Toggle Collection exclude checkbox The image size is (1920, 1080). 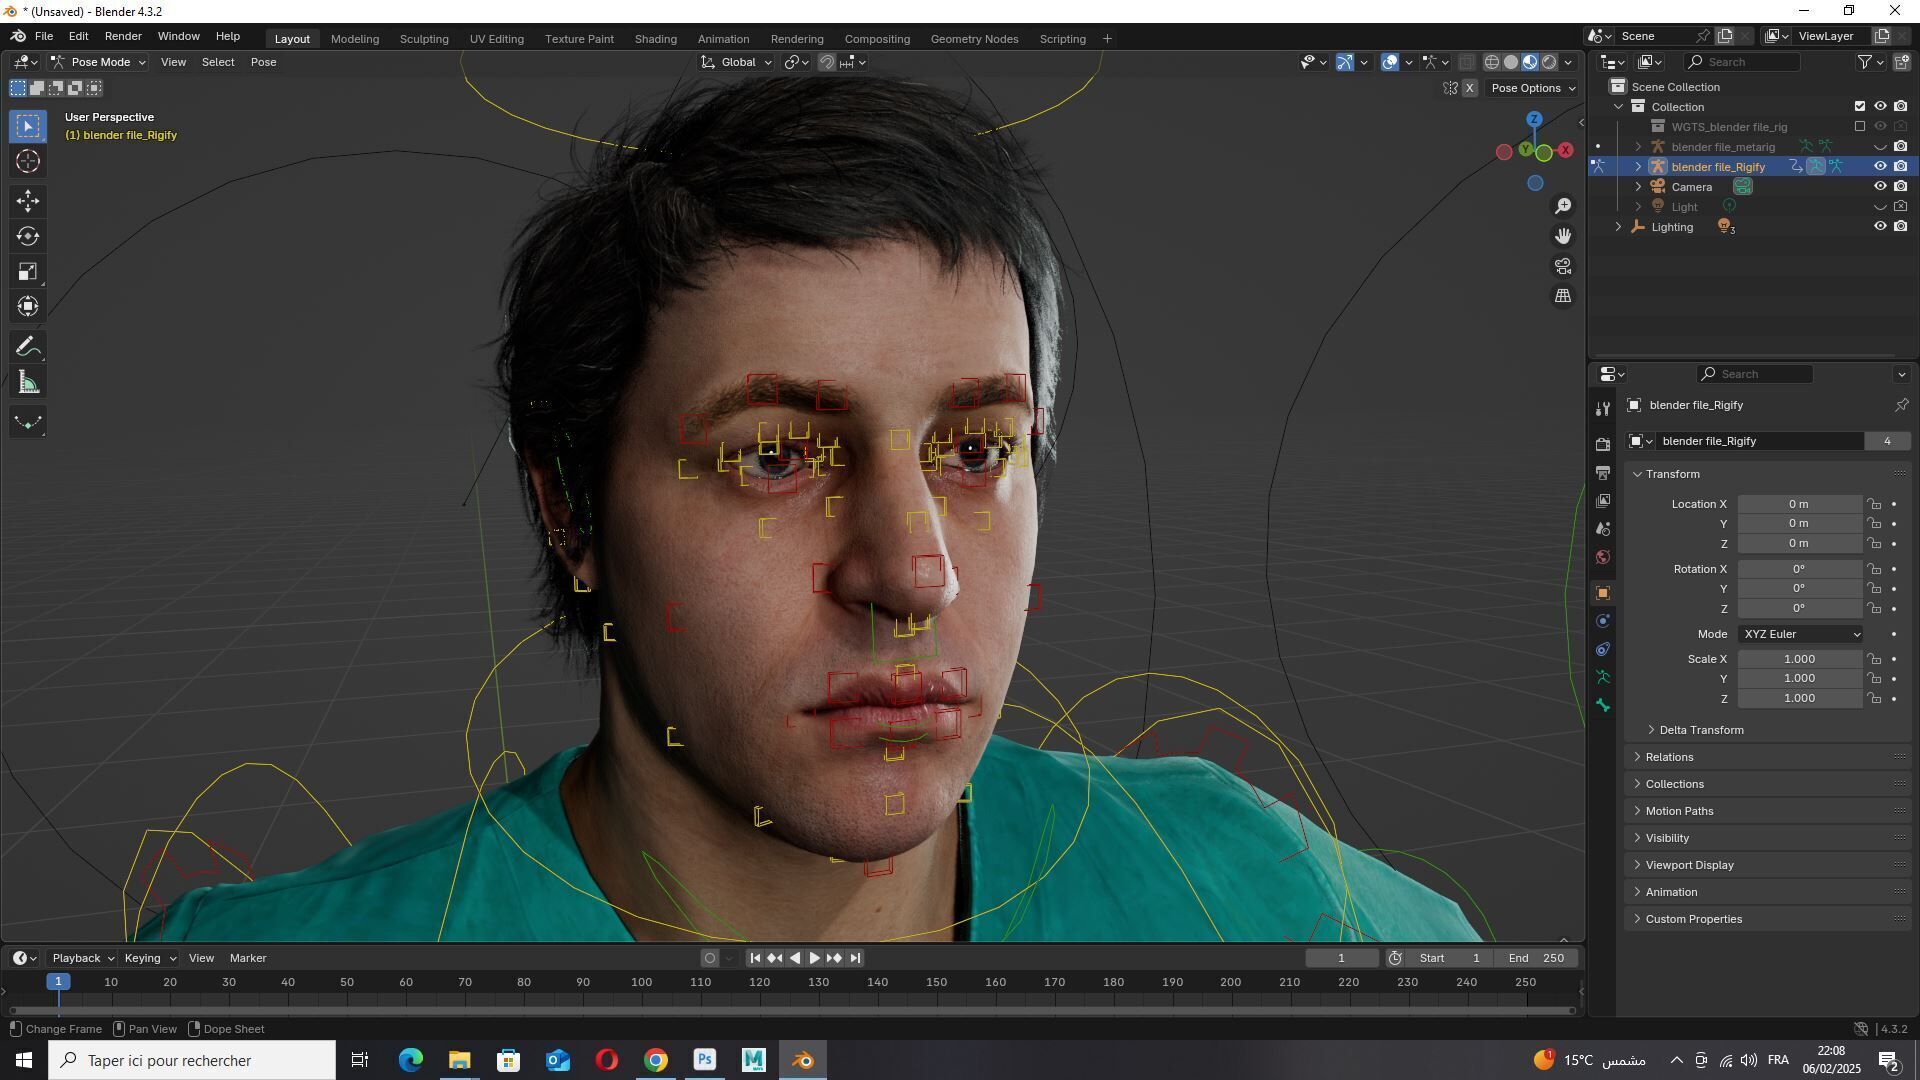click(1860, 107)
